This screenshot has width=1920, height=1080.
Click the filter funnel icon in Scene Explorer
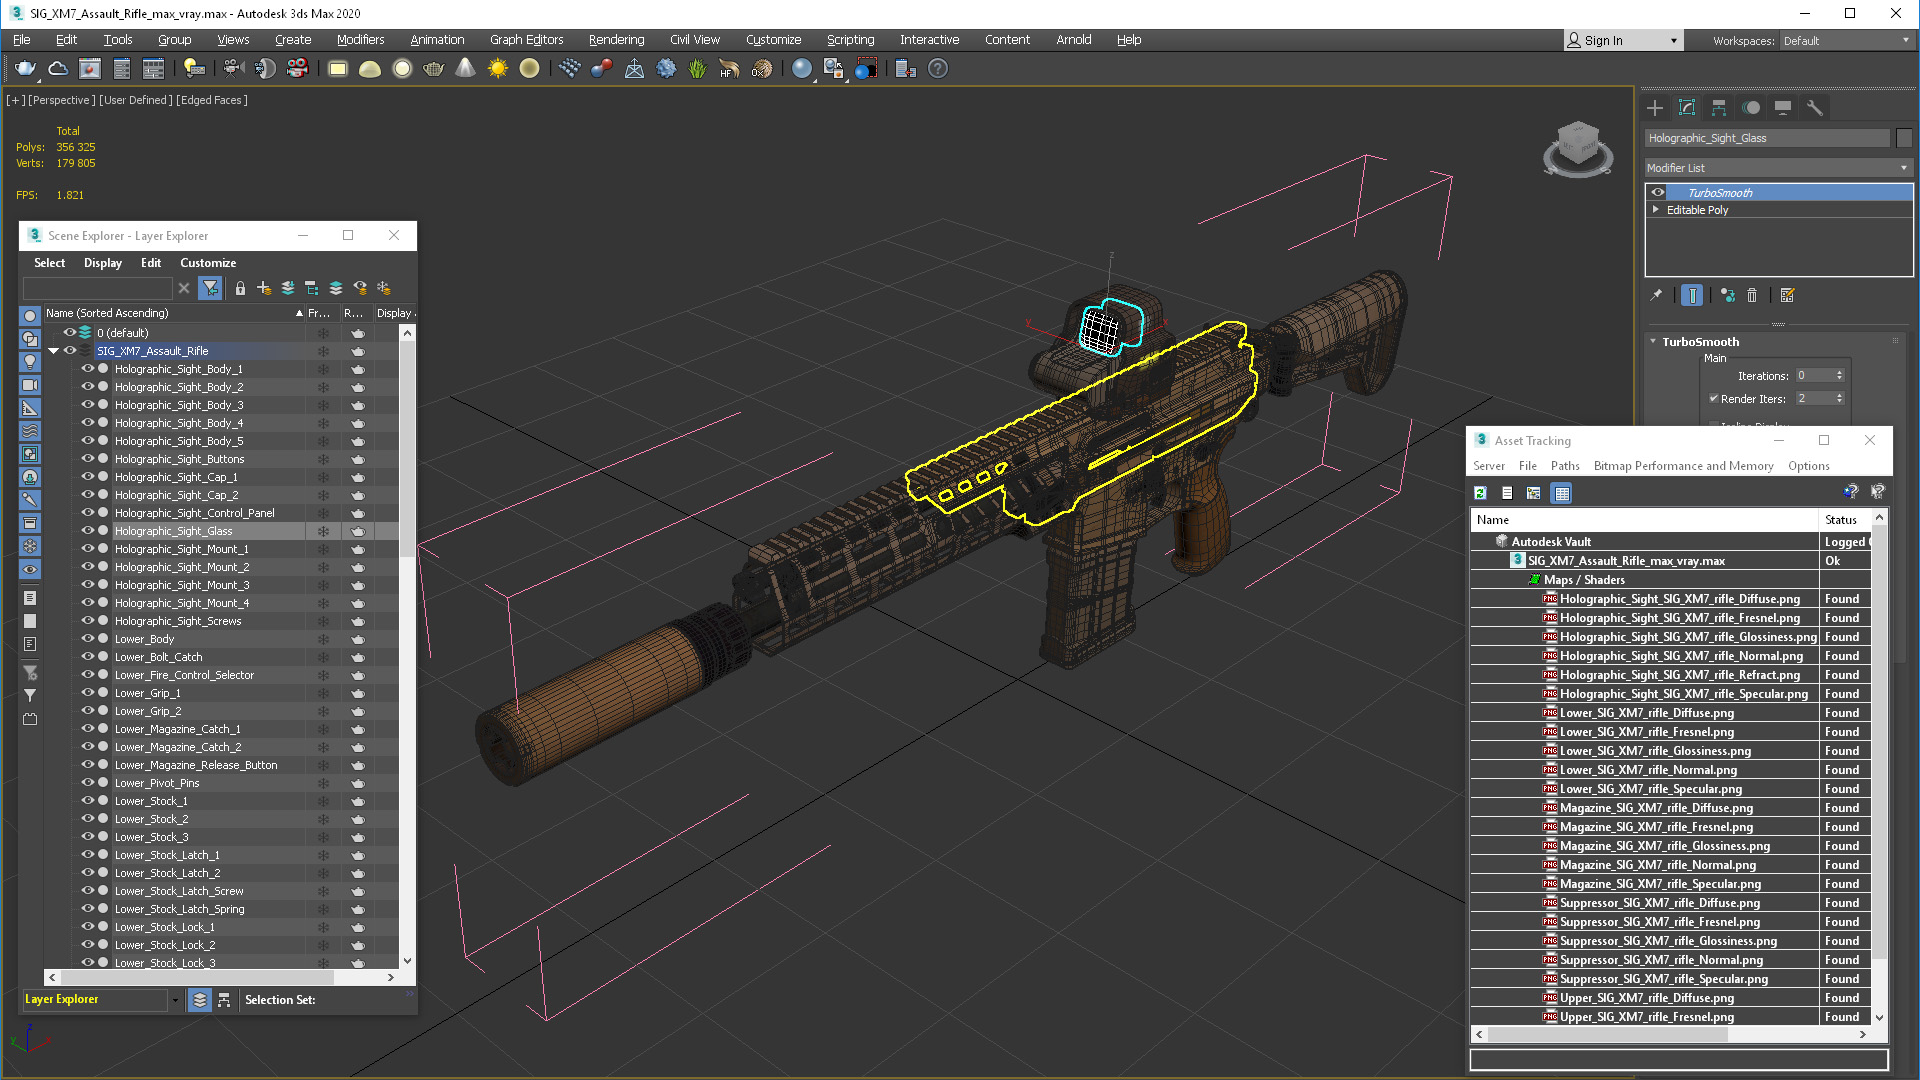(210, 288)
